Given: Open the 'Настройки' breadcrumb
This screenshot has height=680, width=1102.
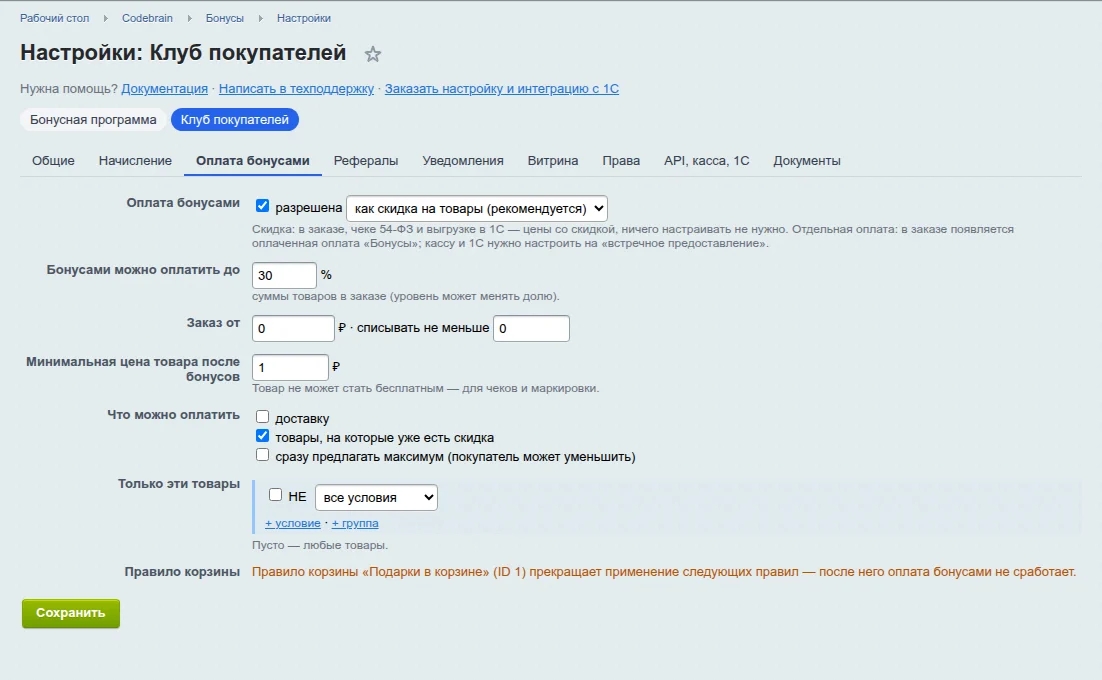Looking at the screenshot, I should point(304,18).
